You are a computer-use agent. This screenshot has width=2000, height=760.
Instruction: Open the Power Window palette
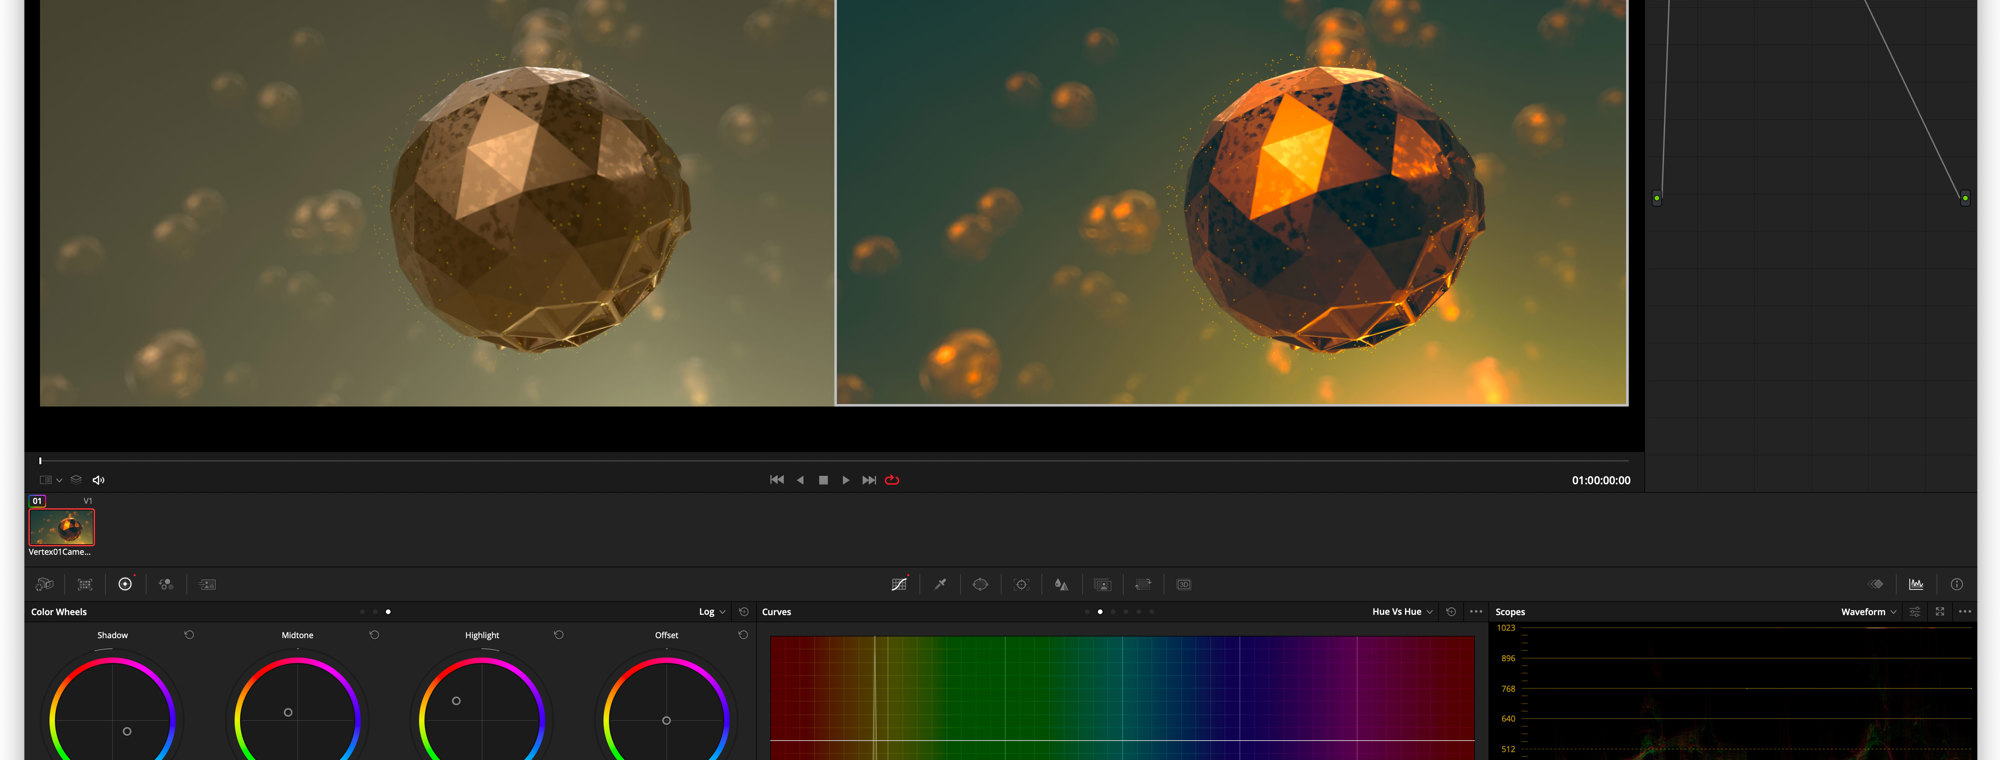[980, 584]
